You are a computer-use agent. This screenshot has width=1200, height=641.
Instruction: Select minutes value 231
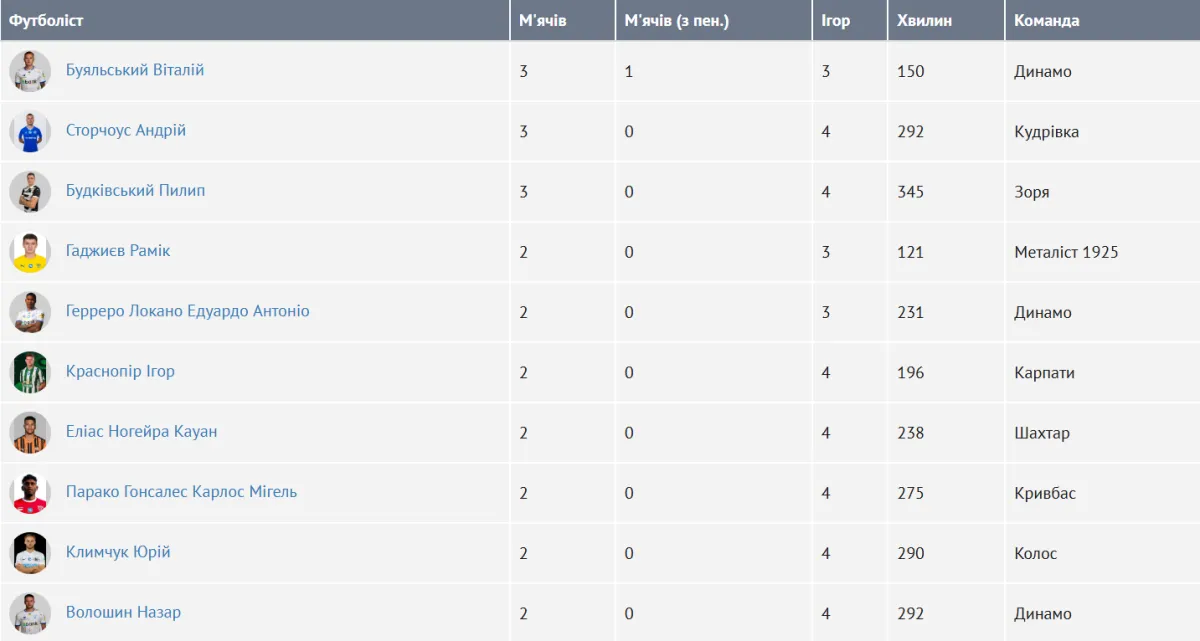pyautogui.click(x=911, y=313)
